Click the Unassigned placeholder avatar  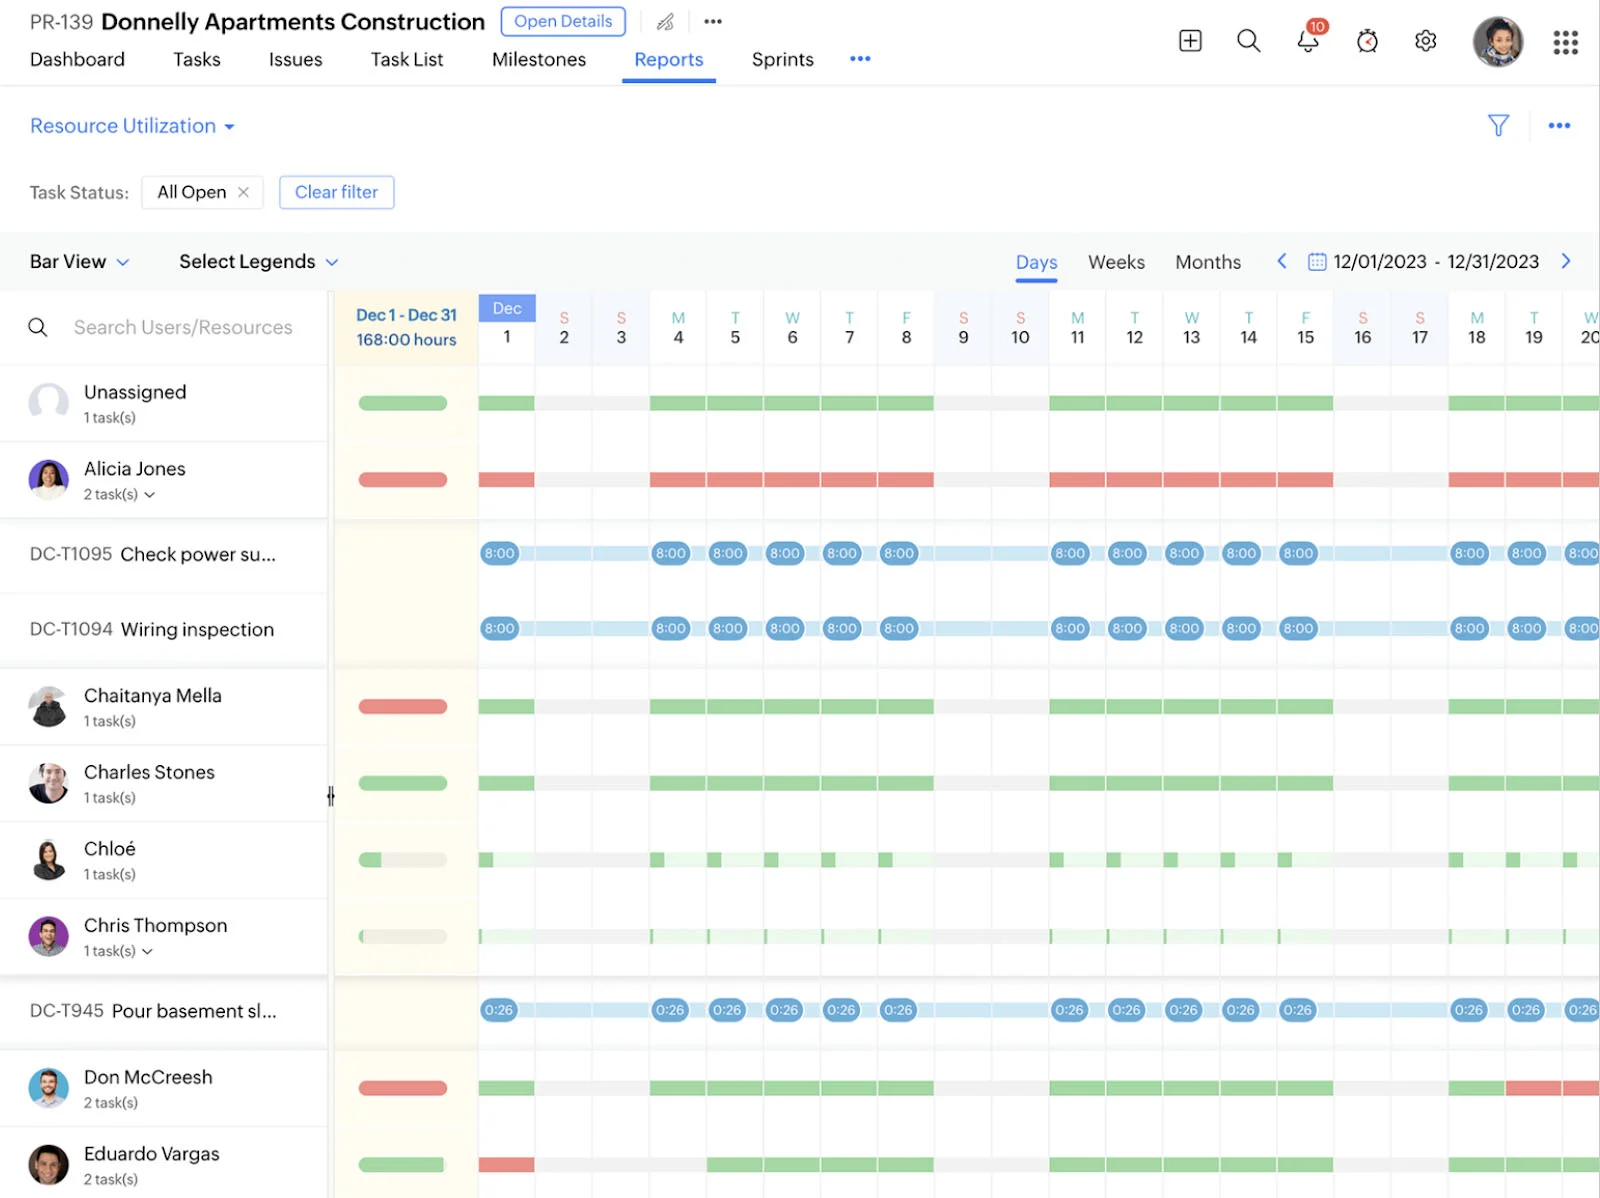pos(48,403)
